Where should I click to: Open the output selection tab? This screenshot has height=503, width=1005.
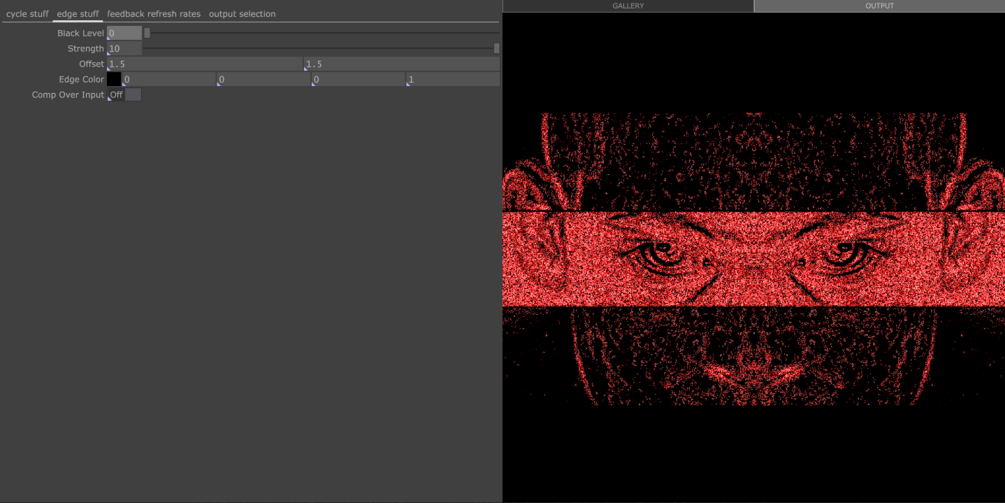point(242,13)
